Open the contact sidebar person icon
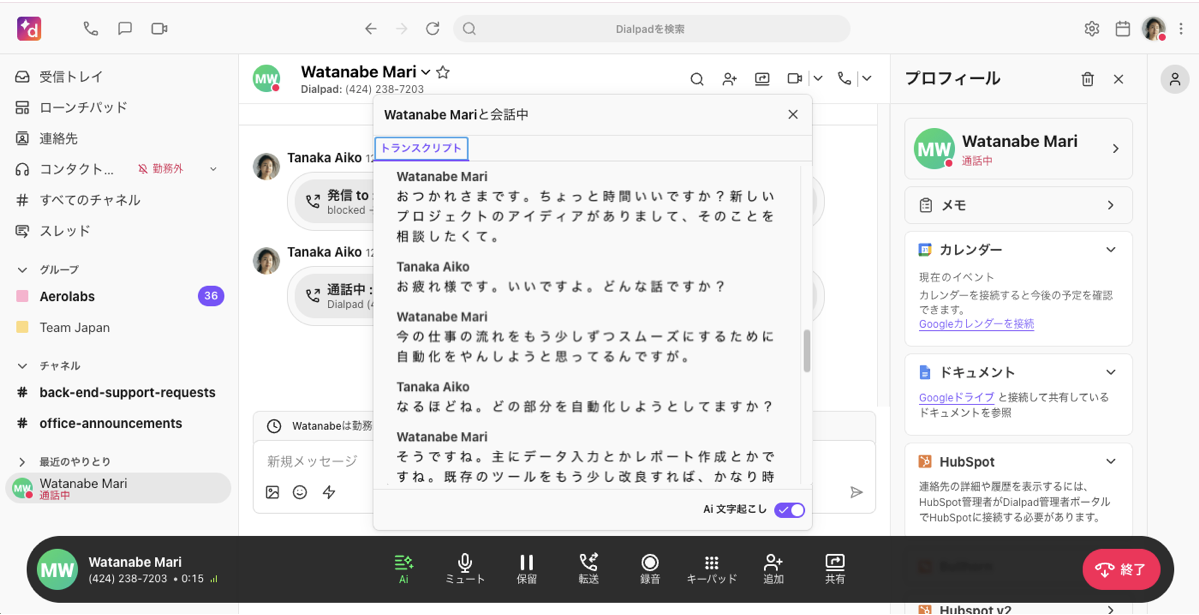 click(x=1175, y=79)
